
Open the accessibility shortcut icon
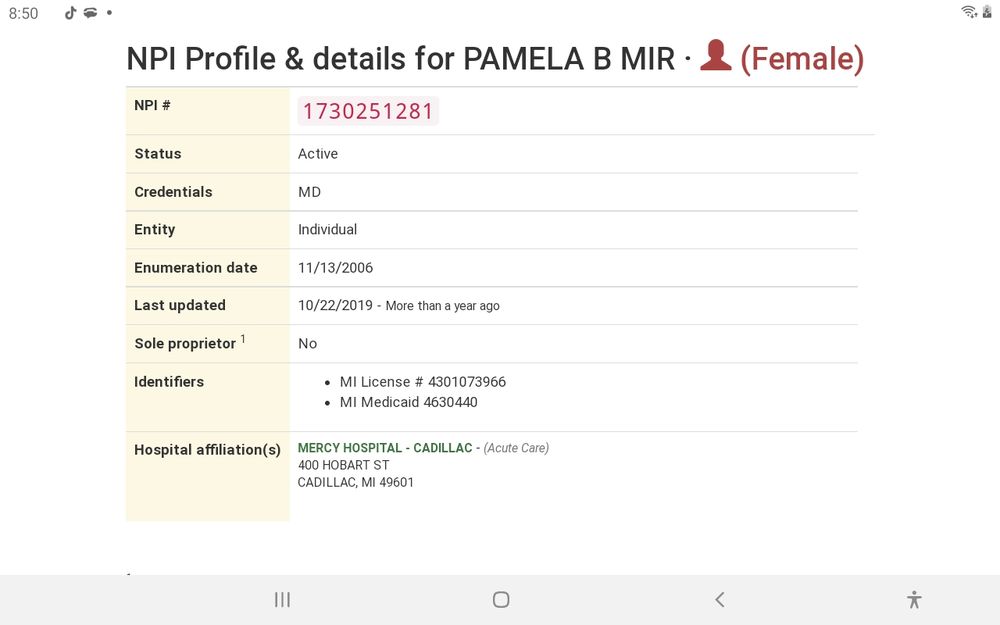[913, 599]
